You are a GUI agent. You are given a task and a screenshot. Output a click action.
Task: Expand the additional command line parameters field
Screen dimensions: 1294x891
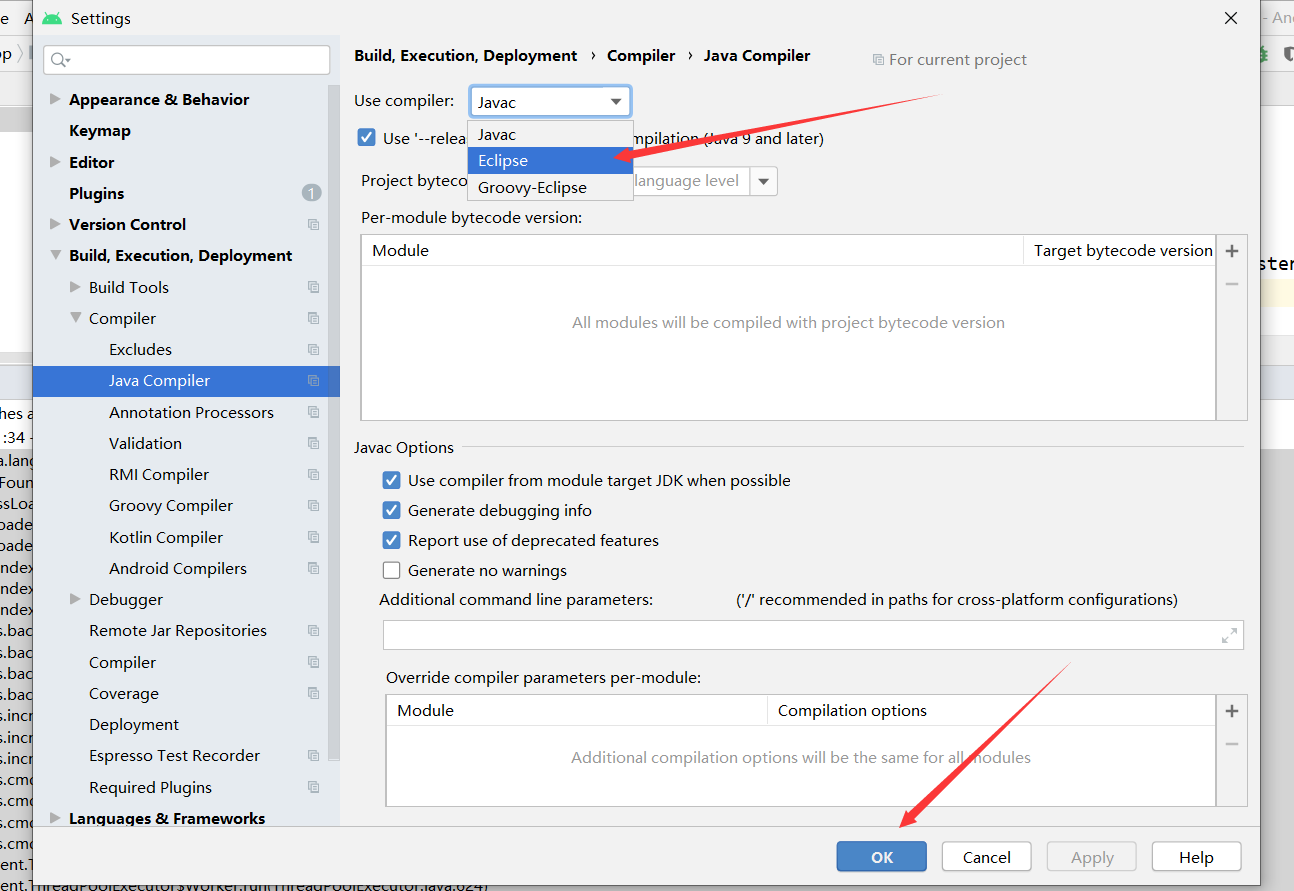1229,635
